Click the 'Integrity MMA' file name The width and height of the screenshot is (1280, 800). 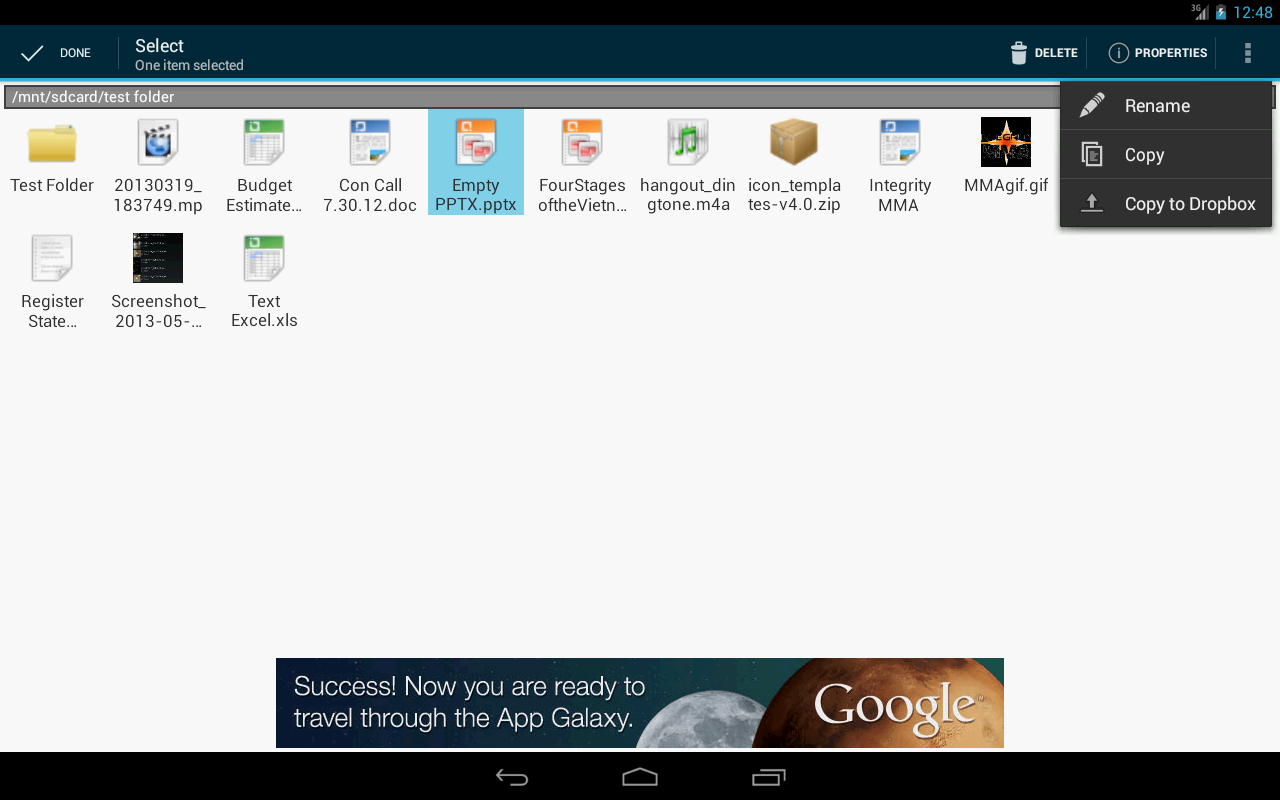(x=900, y=195)
